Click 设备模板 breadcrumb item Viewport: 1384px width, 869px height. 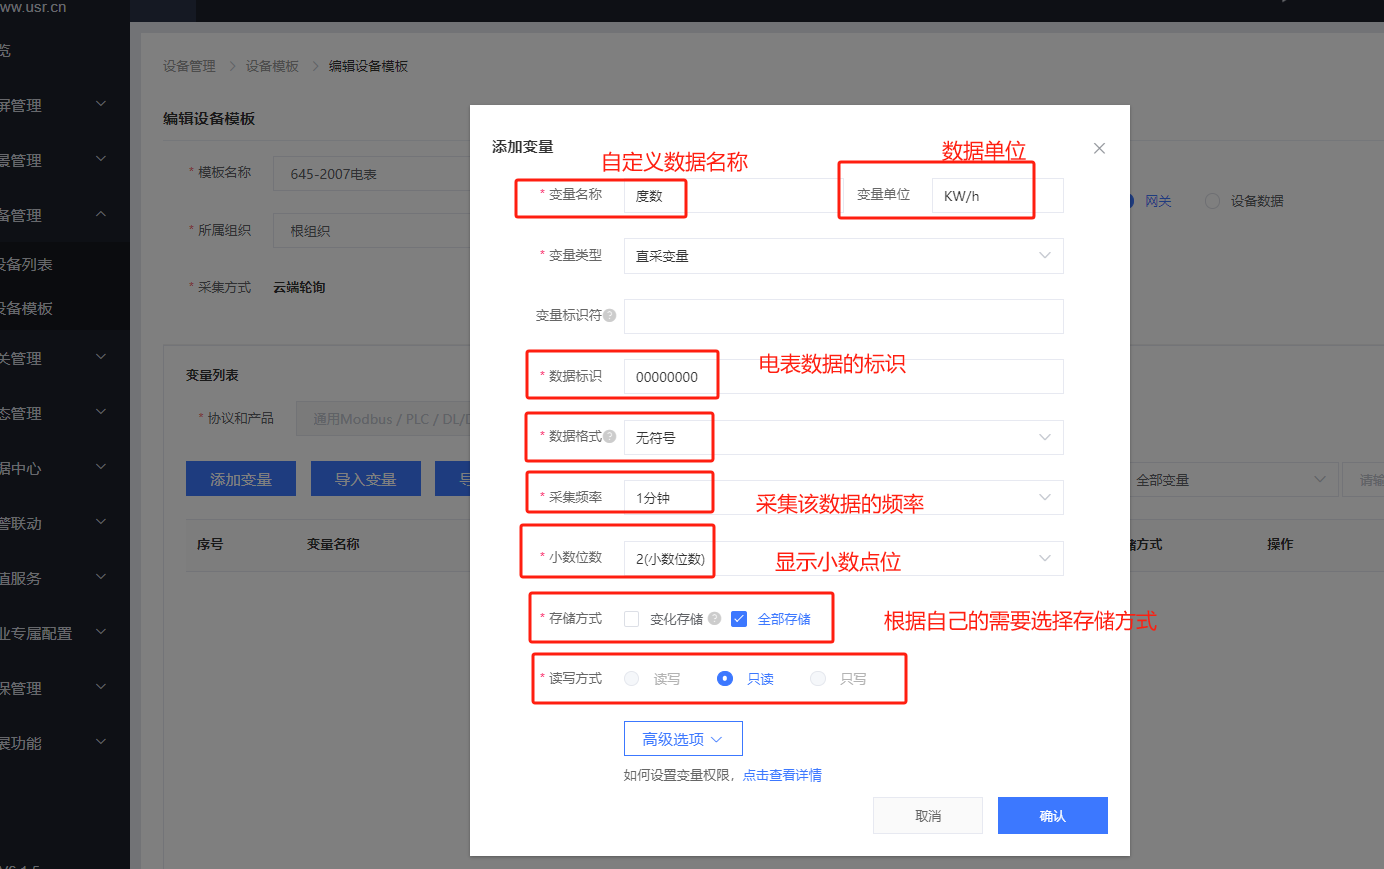tap(272, 66)
